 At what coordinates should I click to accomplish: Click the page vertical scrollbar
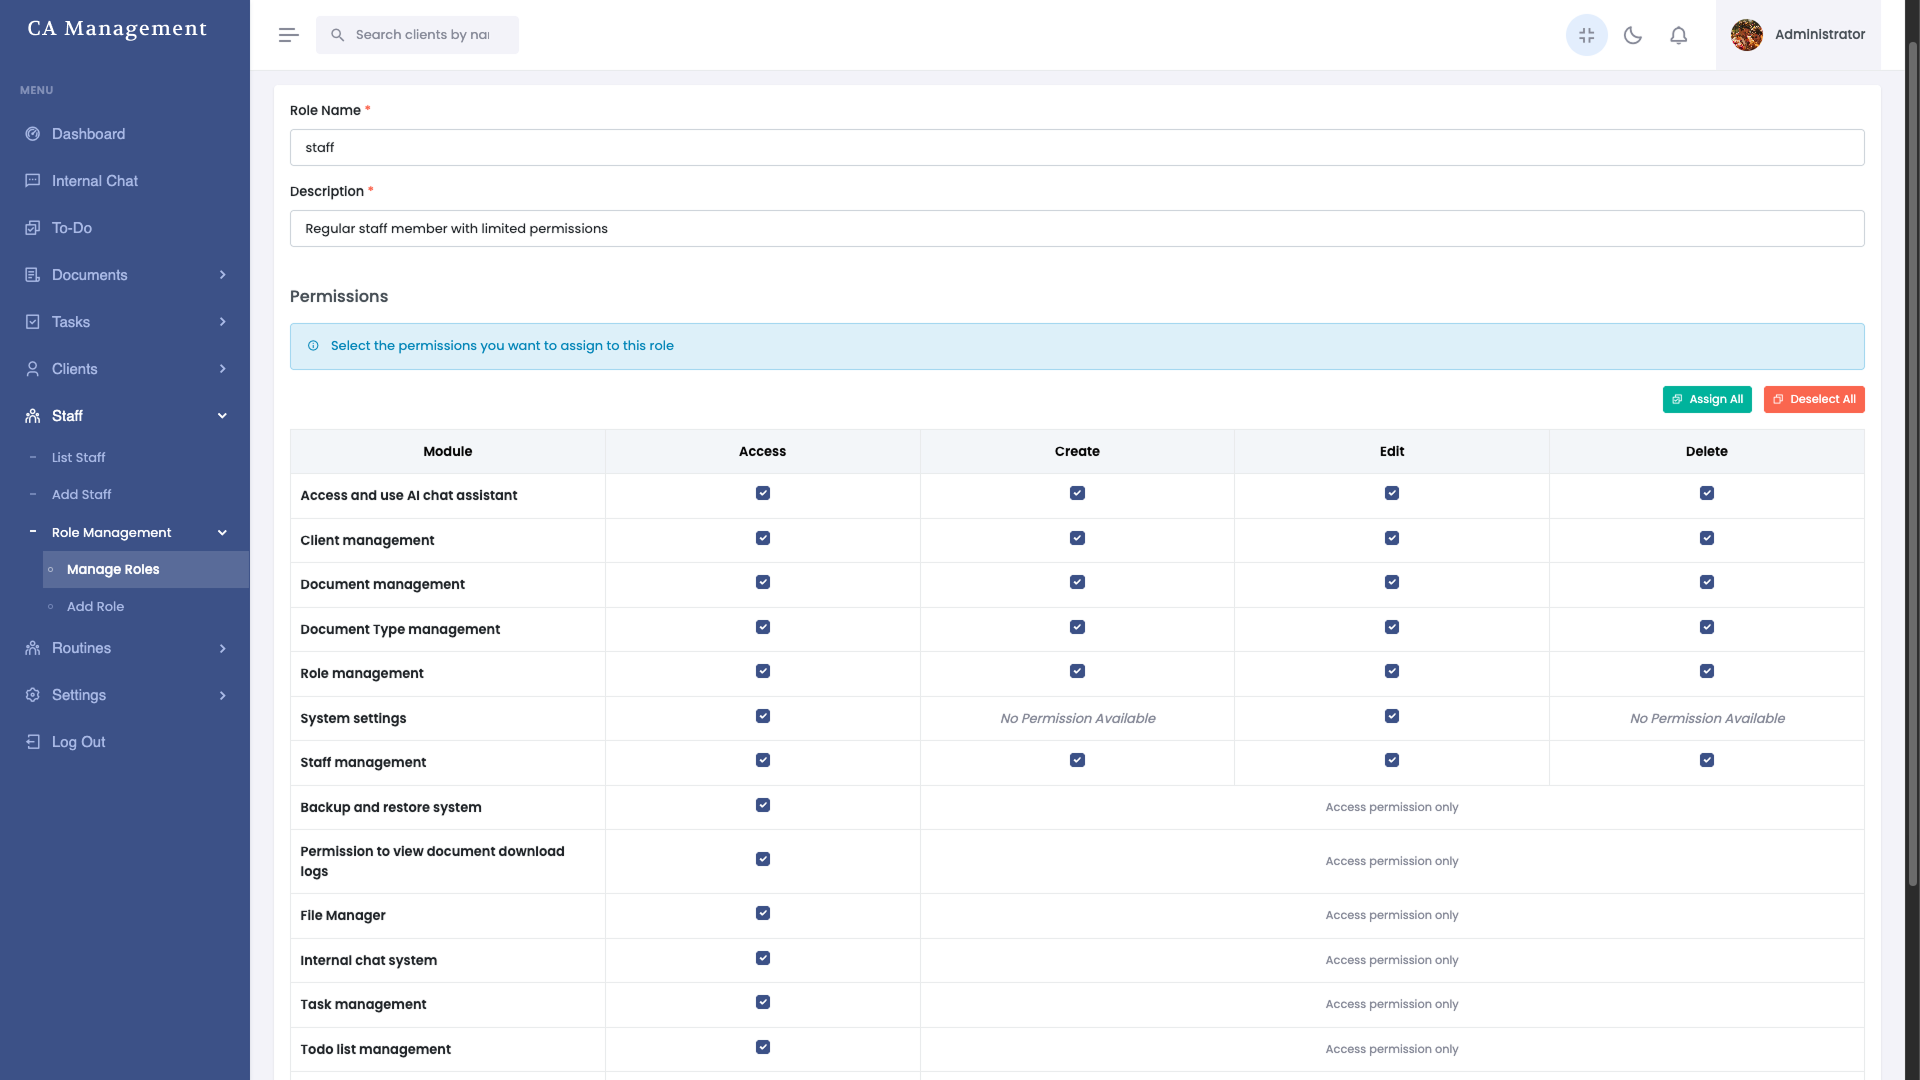pos(1912,464)
